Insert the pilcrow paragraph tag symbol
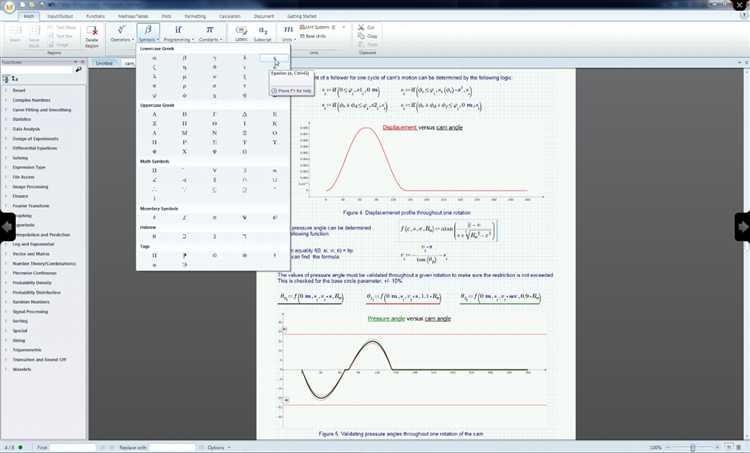This screenshot has height=453, width=750. [184, 255]
